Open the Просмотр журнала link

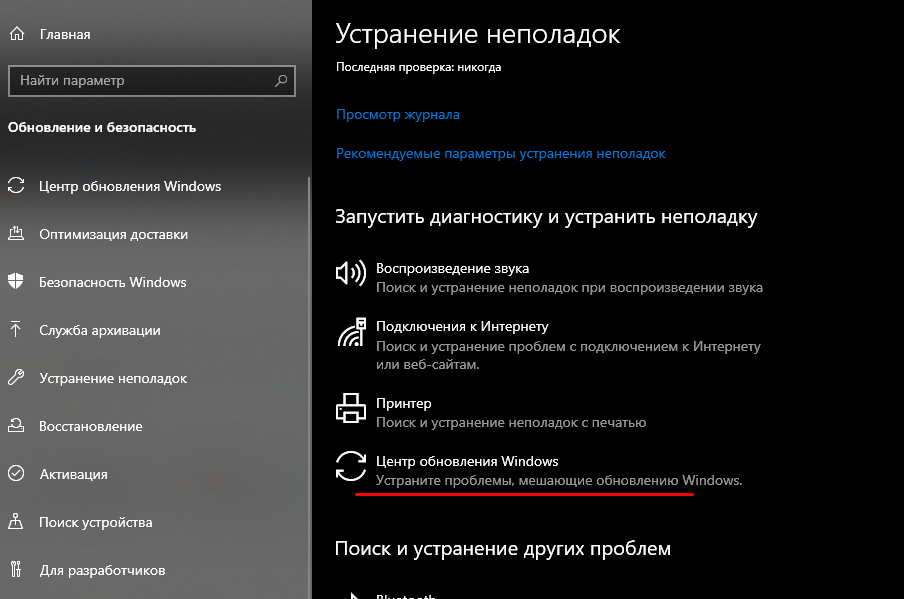pyautogui.click(x=398, y=114)
